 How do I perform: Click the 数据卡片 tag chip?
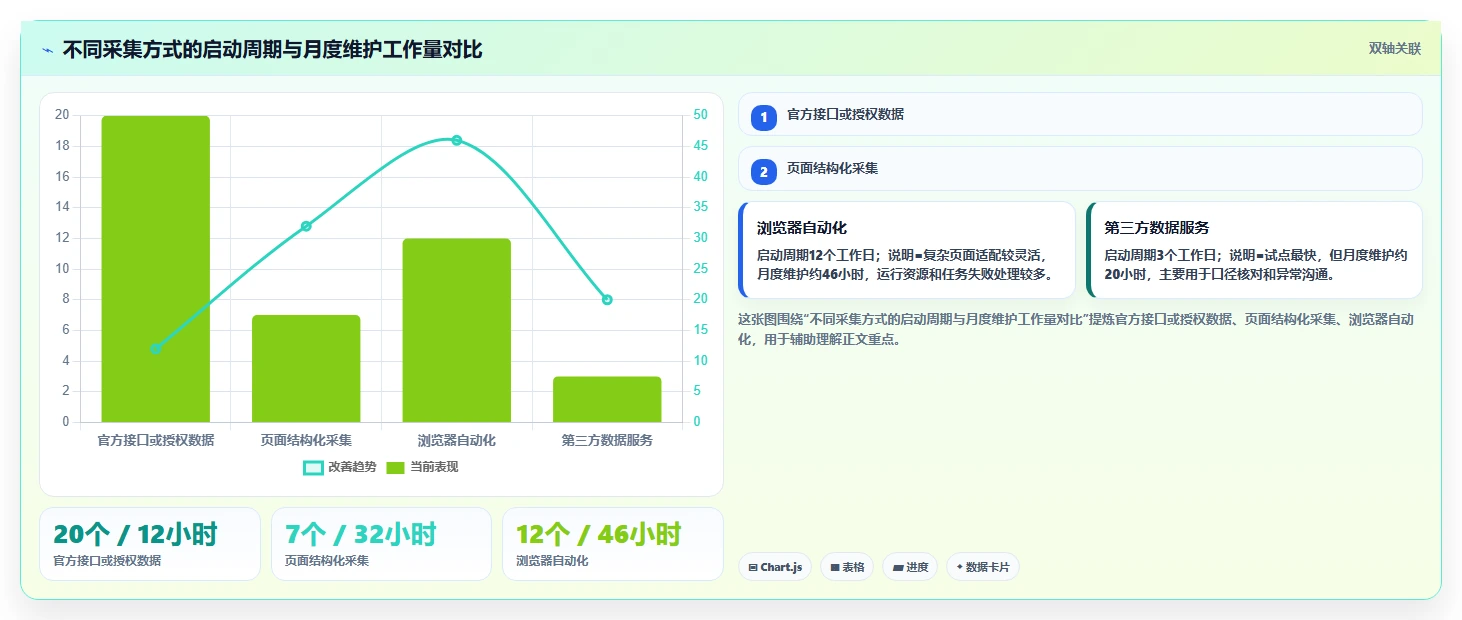[983, 567]
